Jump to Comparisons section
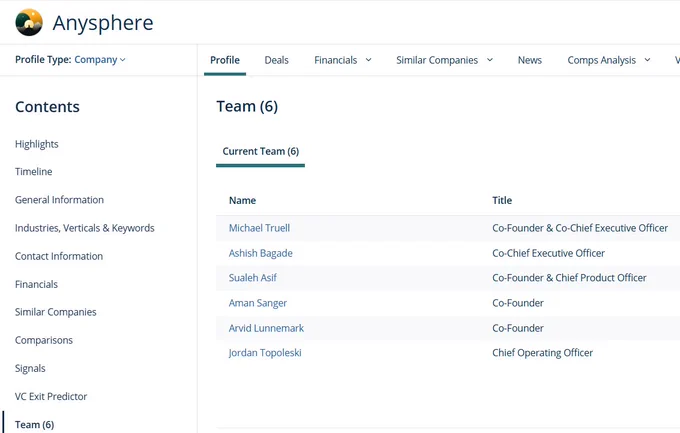Image resolution: width=680 pixels, height=433 pixels. tap(44, 341)
